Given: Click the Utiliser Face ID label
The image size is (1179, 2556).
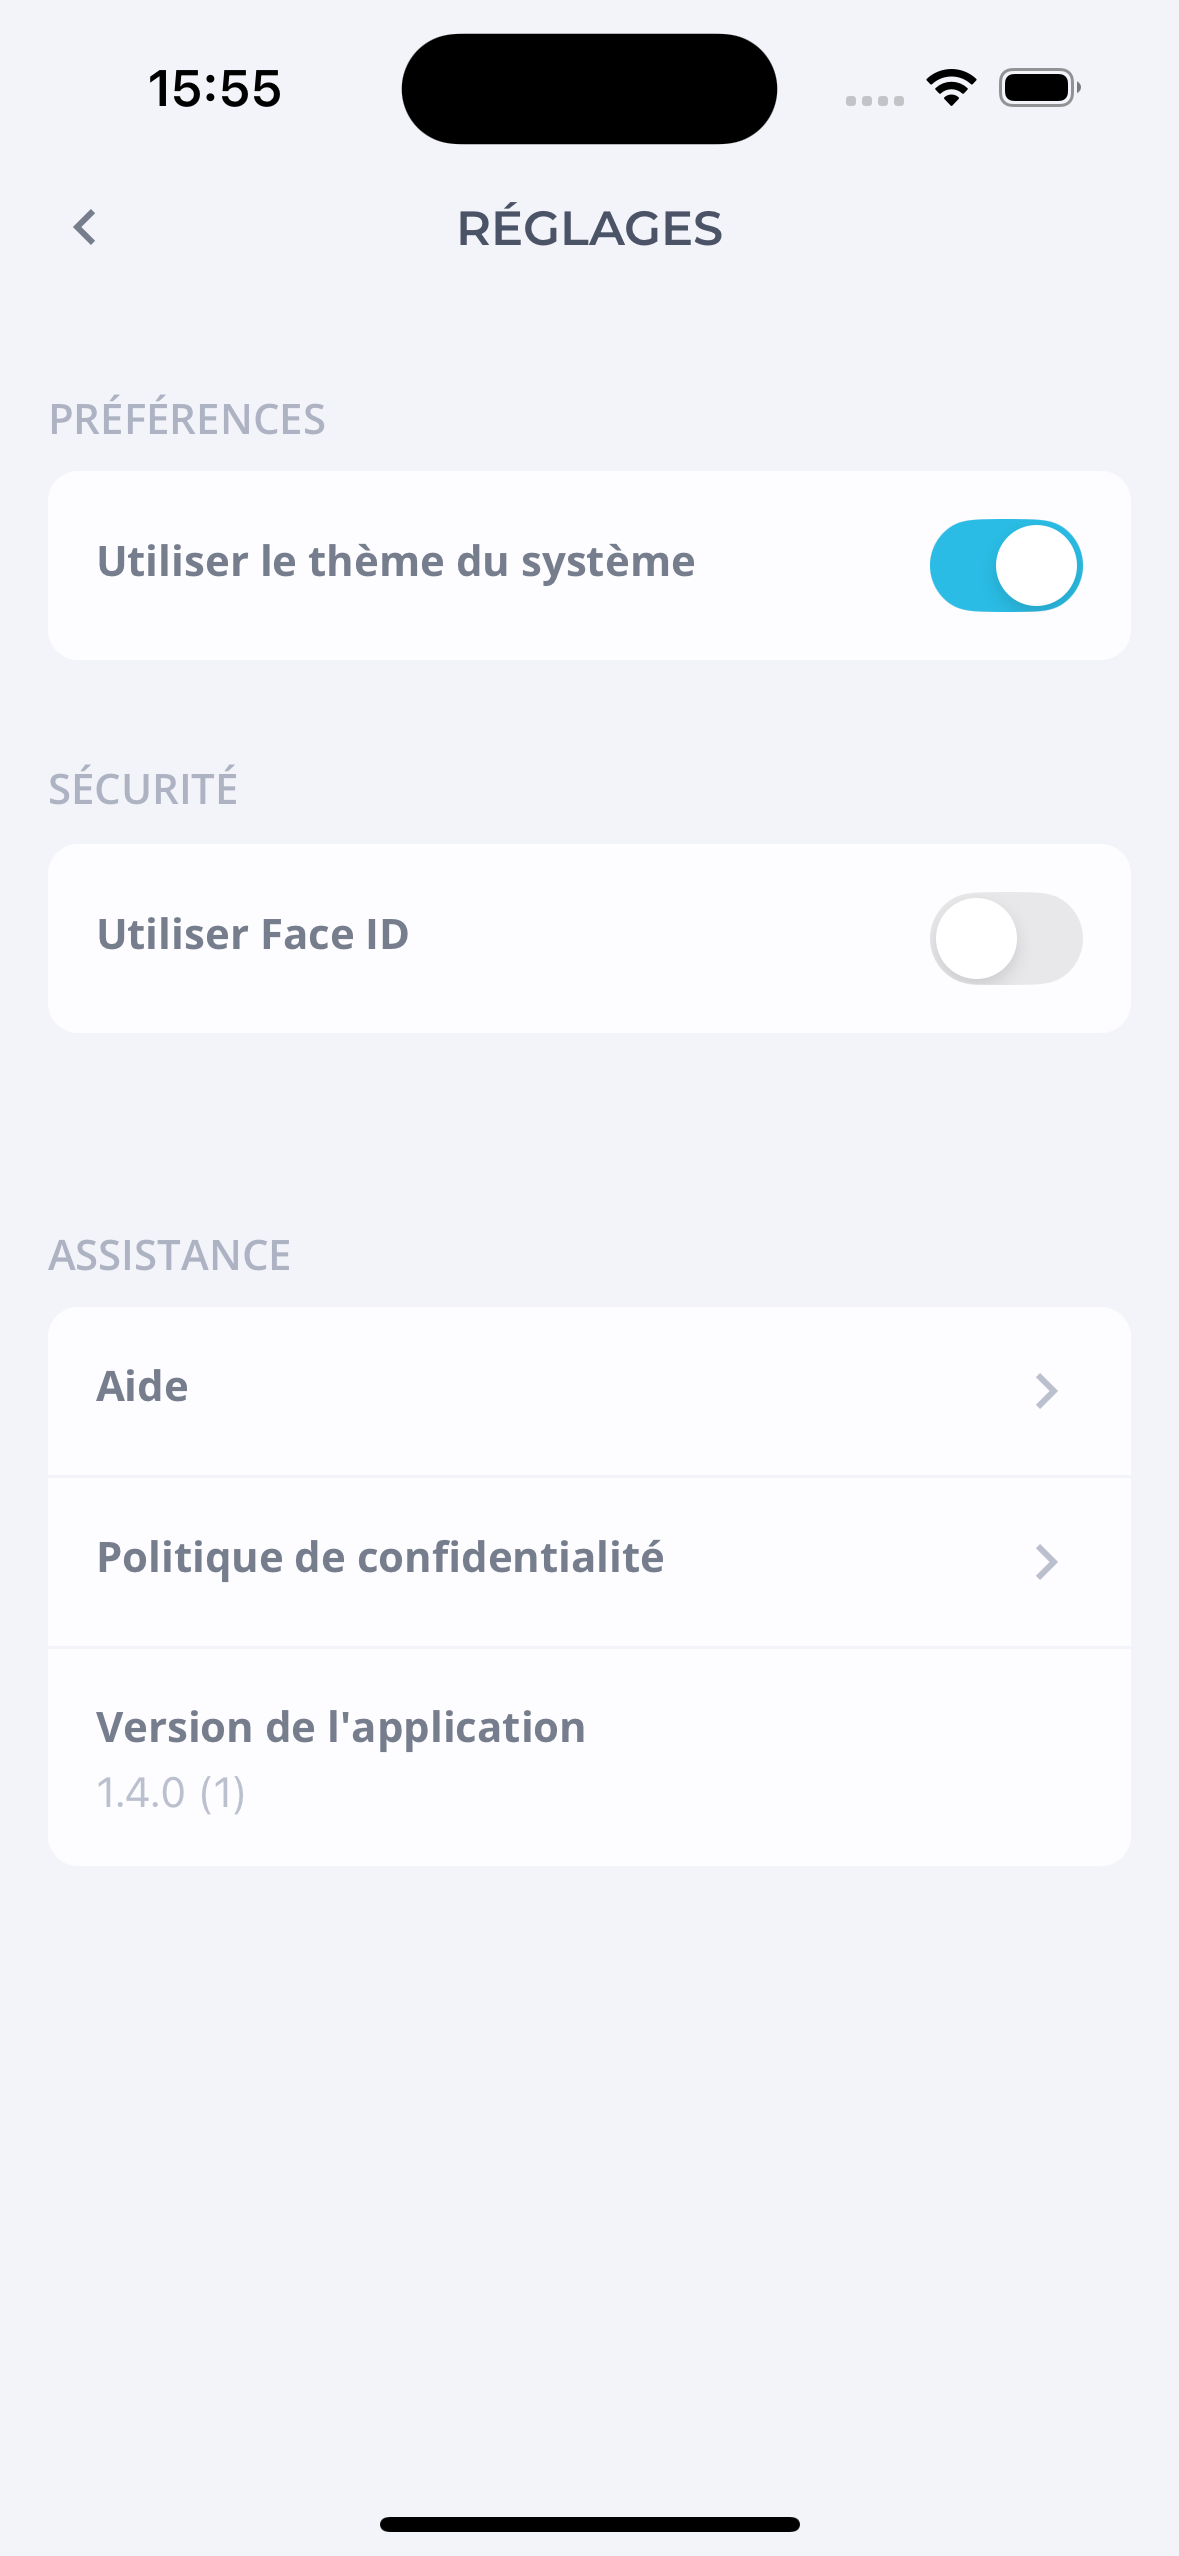Looking at the screenshot, I should pyautogui.click(x=253, y=935).
